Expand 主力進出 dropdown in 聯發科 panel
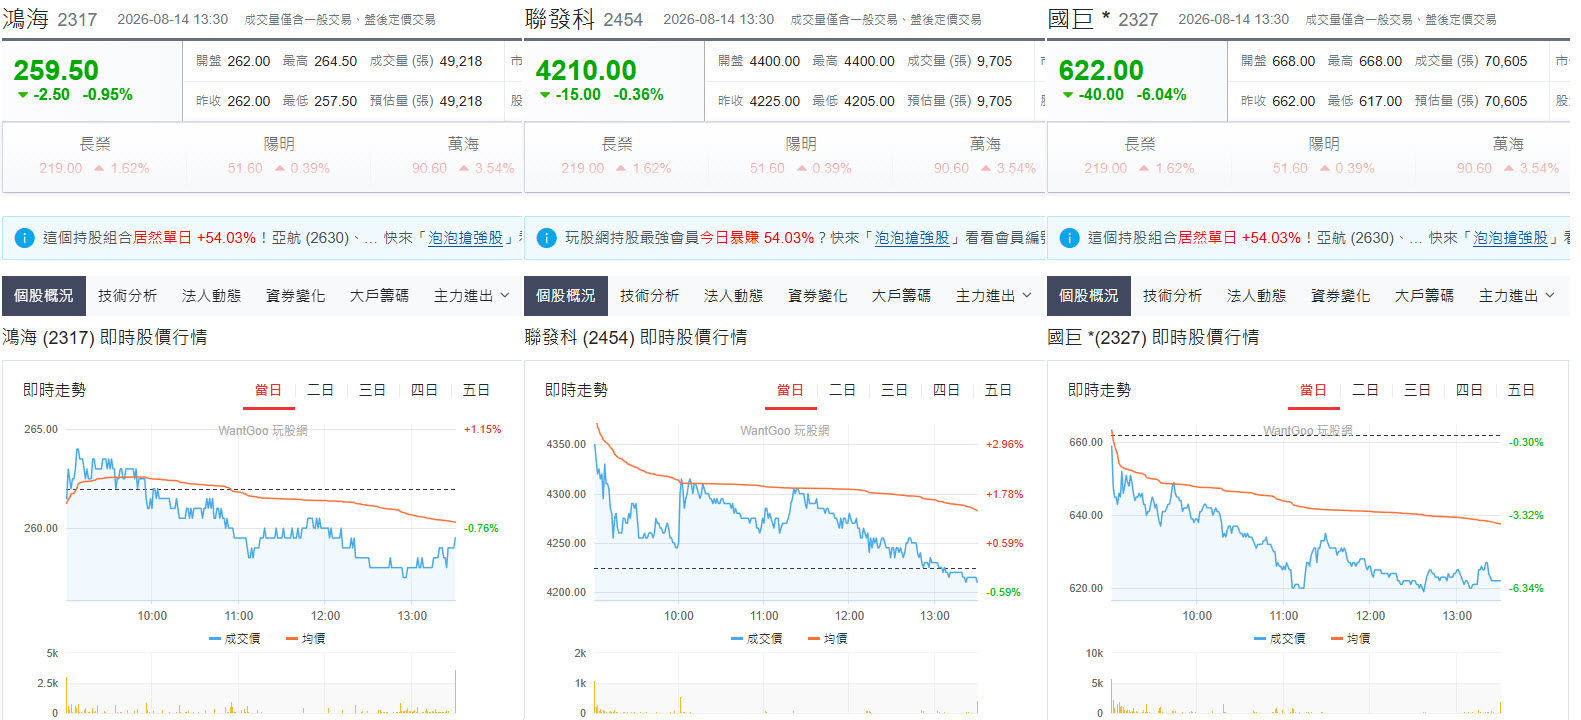This screenshot has width=1581, height=720. (x=994, y=296)
